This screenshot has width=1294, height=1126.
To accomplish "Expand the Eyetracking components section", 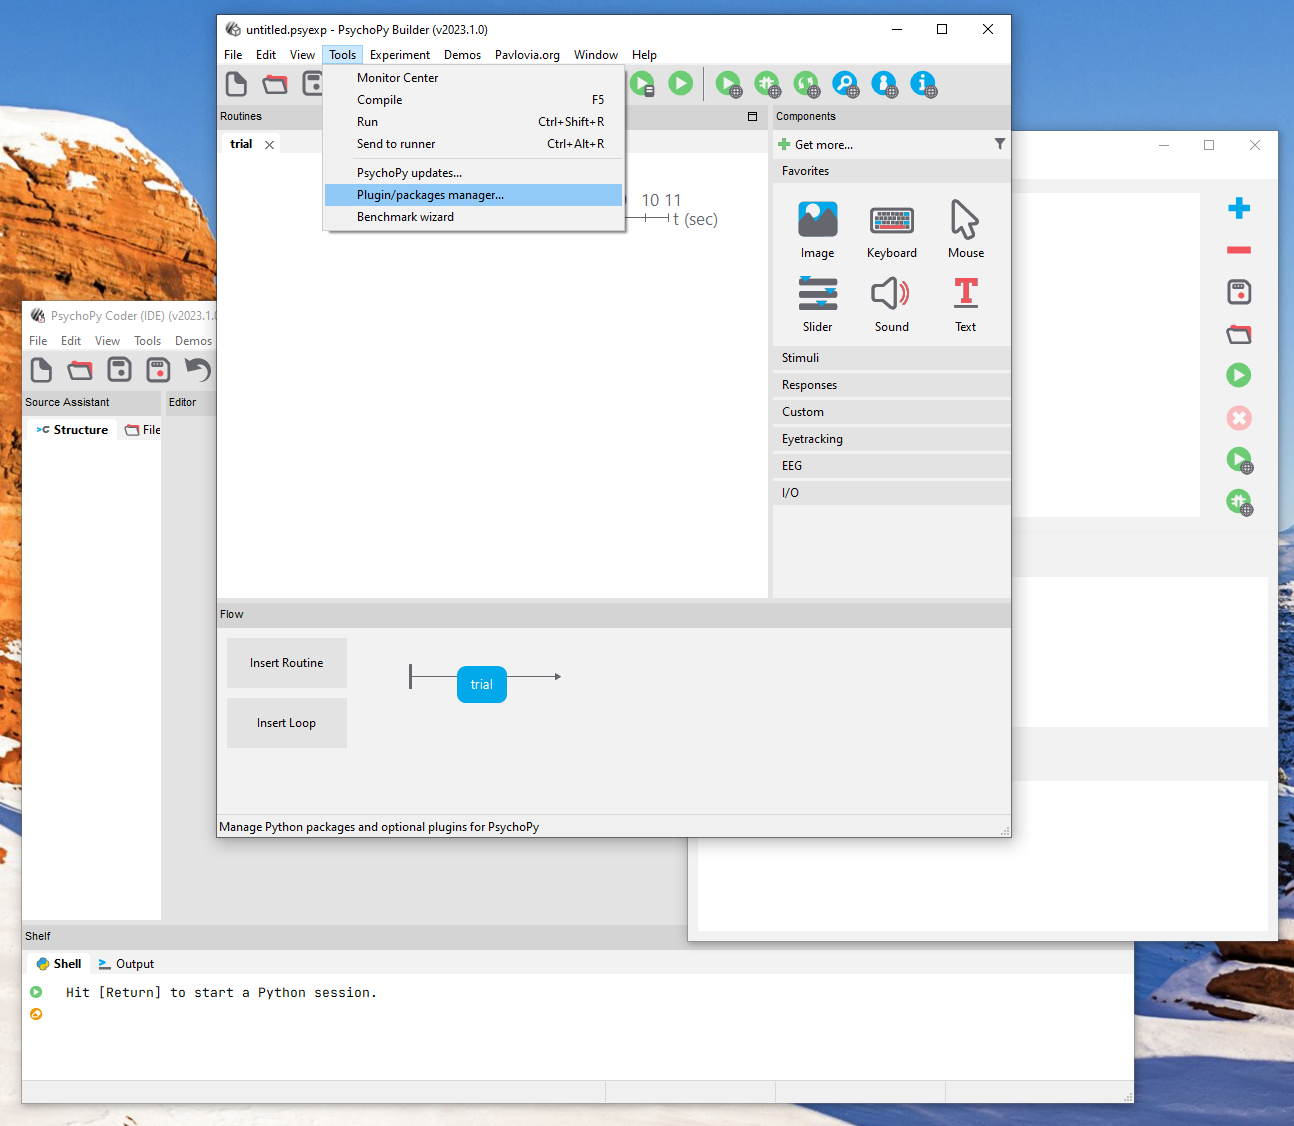I will click(892, 439).
